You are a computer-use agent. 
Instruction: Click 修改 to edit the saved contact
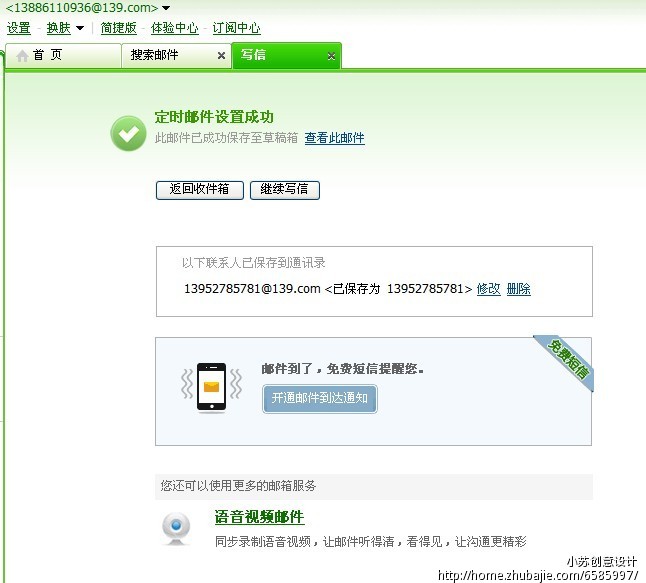(x=488, y=289)
